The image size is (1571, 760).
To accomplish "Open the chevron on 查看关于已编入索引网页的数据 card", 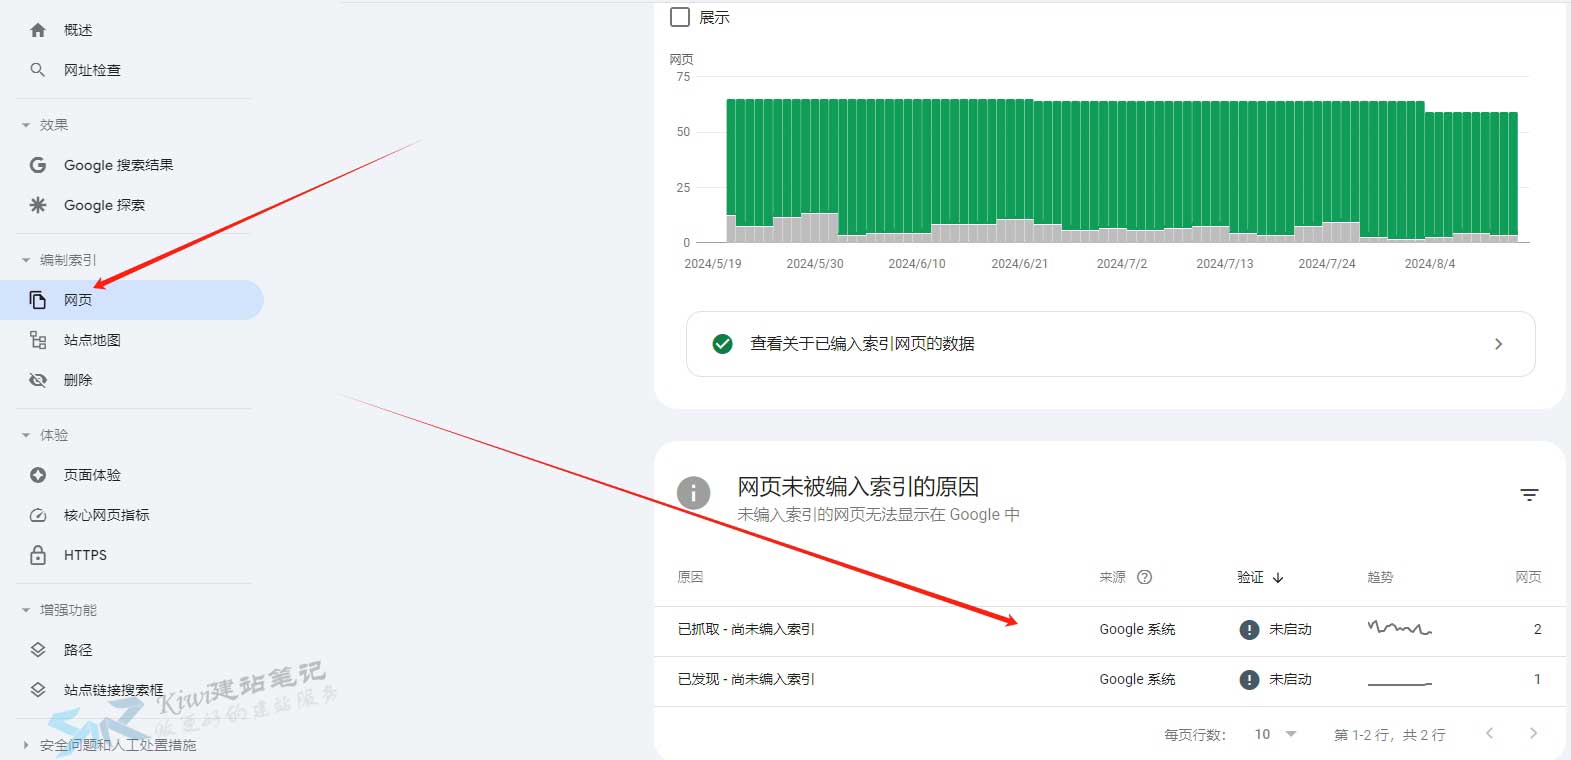I will pos(1498,344).
